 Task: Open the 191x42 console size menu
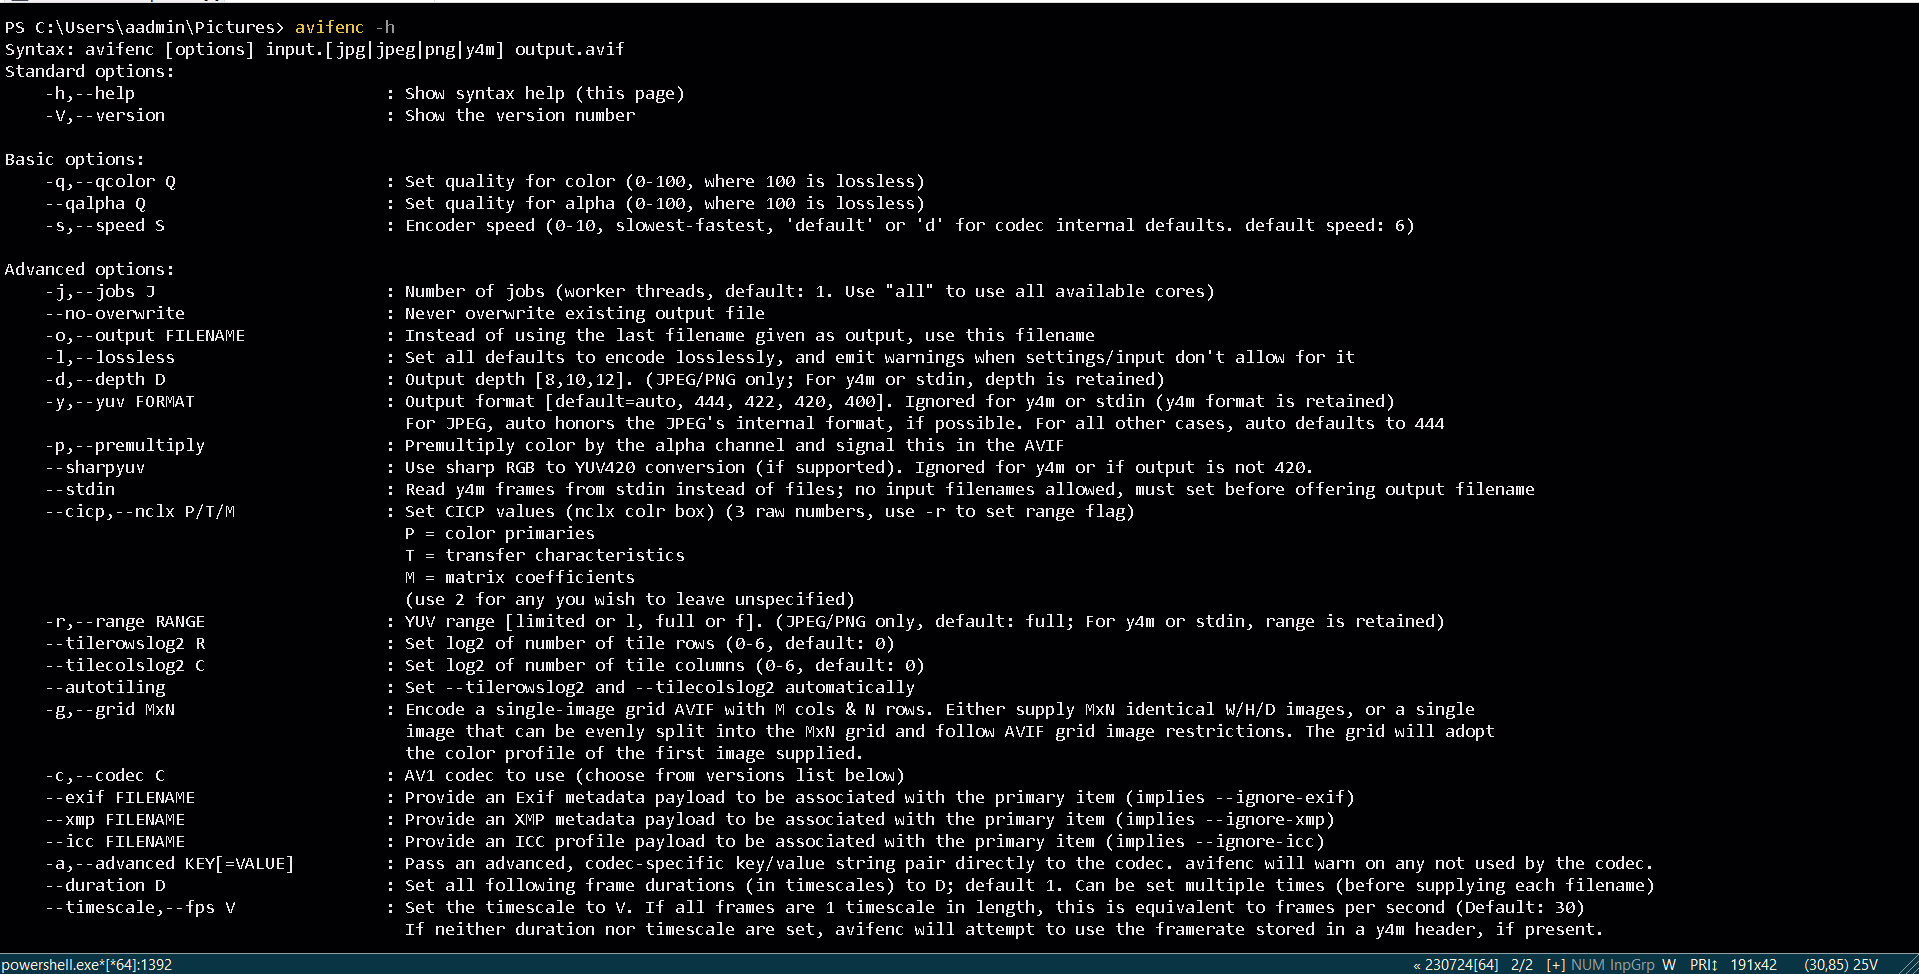[1754, 965]
